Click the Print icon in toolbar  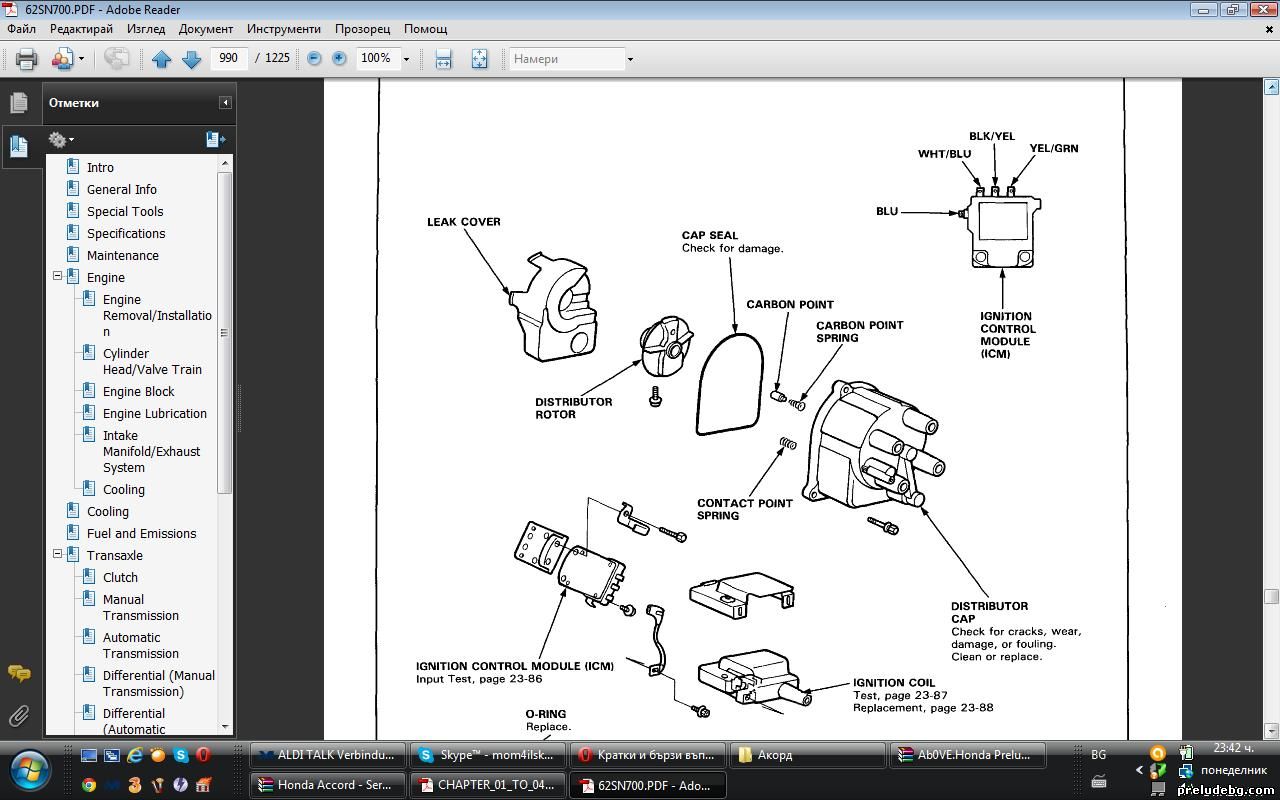click(27, 59)
